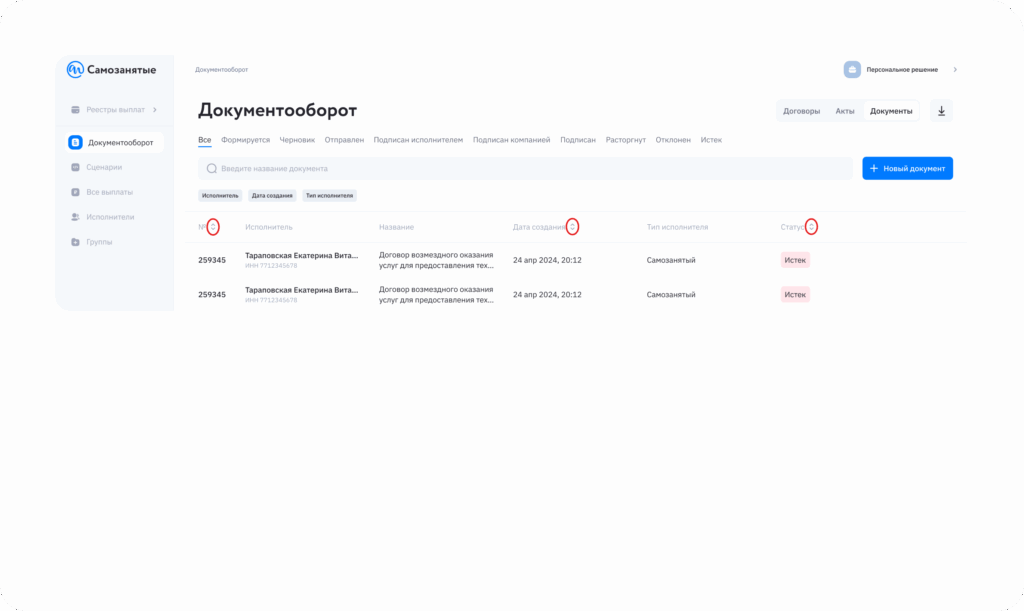The image size is (1024, 611).
Task: Click the Персональное решение avatar icon
Action: [x=852, y=70]
